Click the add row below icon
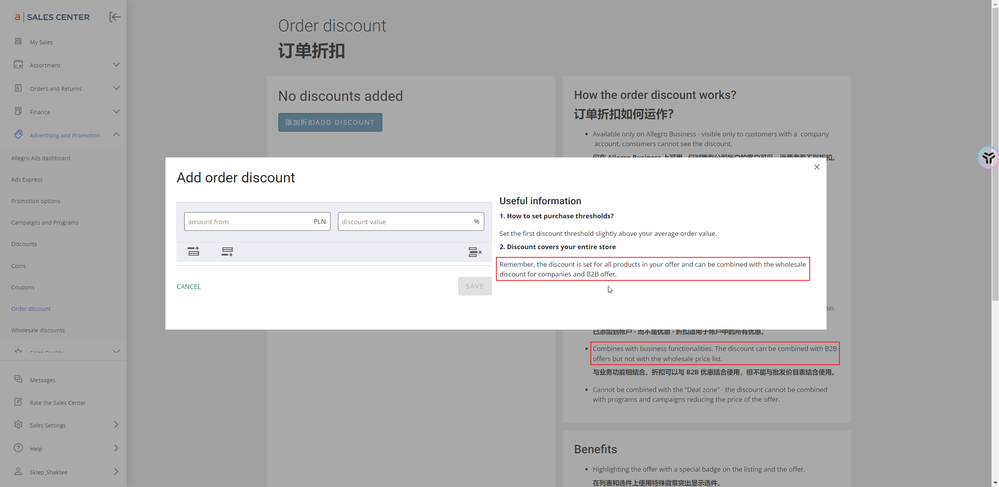Screen dimensions: 999x487 (227, 252)
